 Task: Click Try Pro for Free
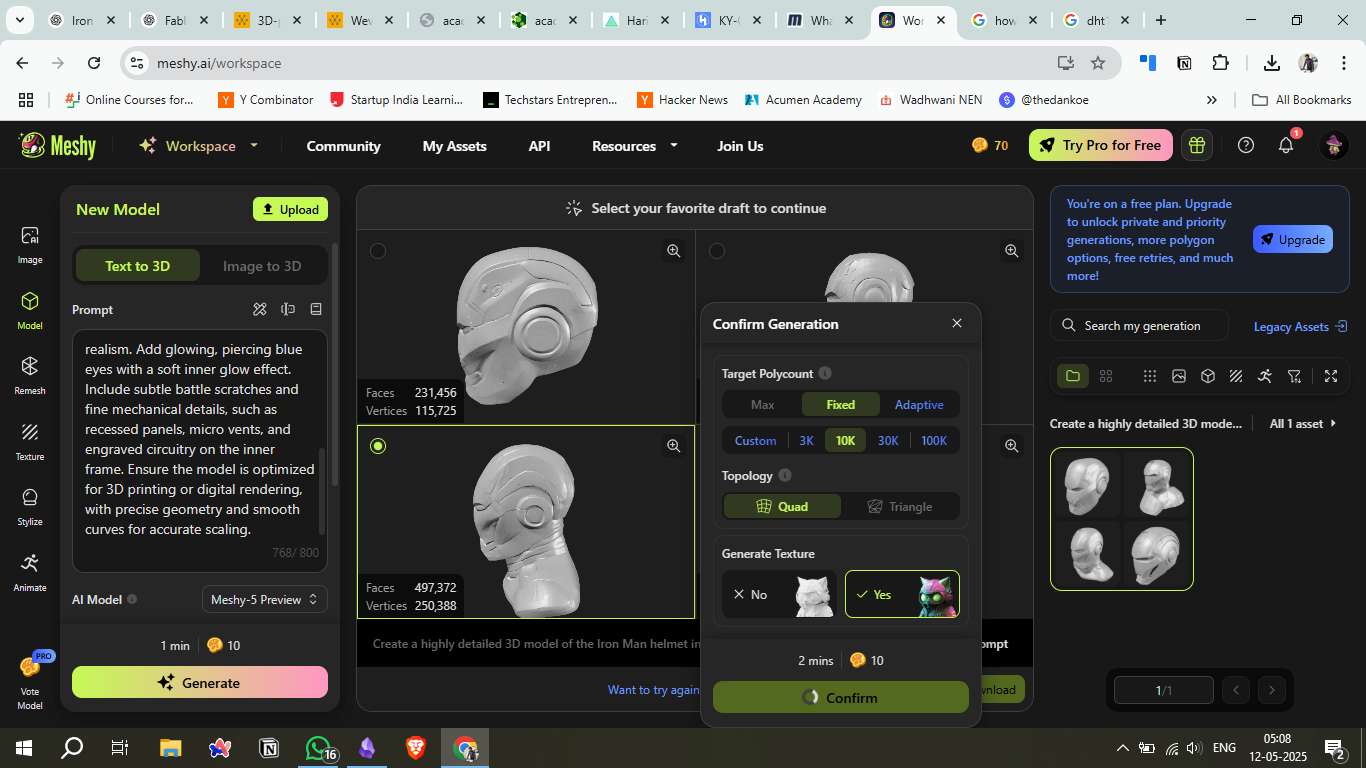1100,145
